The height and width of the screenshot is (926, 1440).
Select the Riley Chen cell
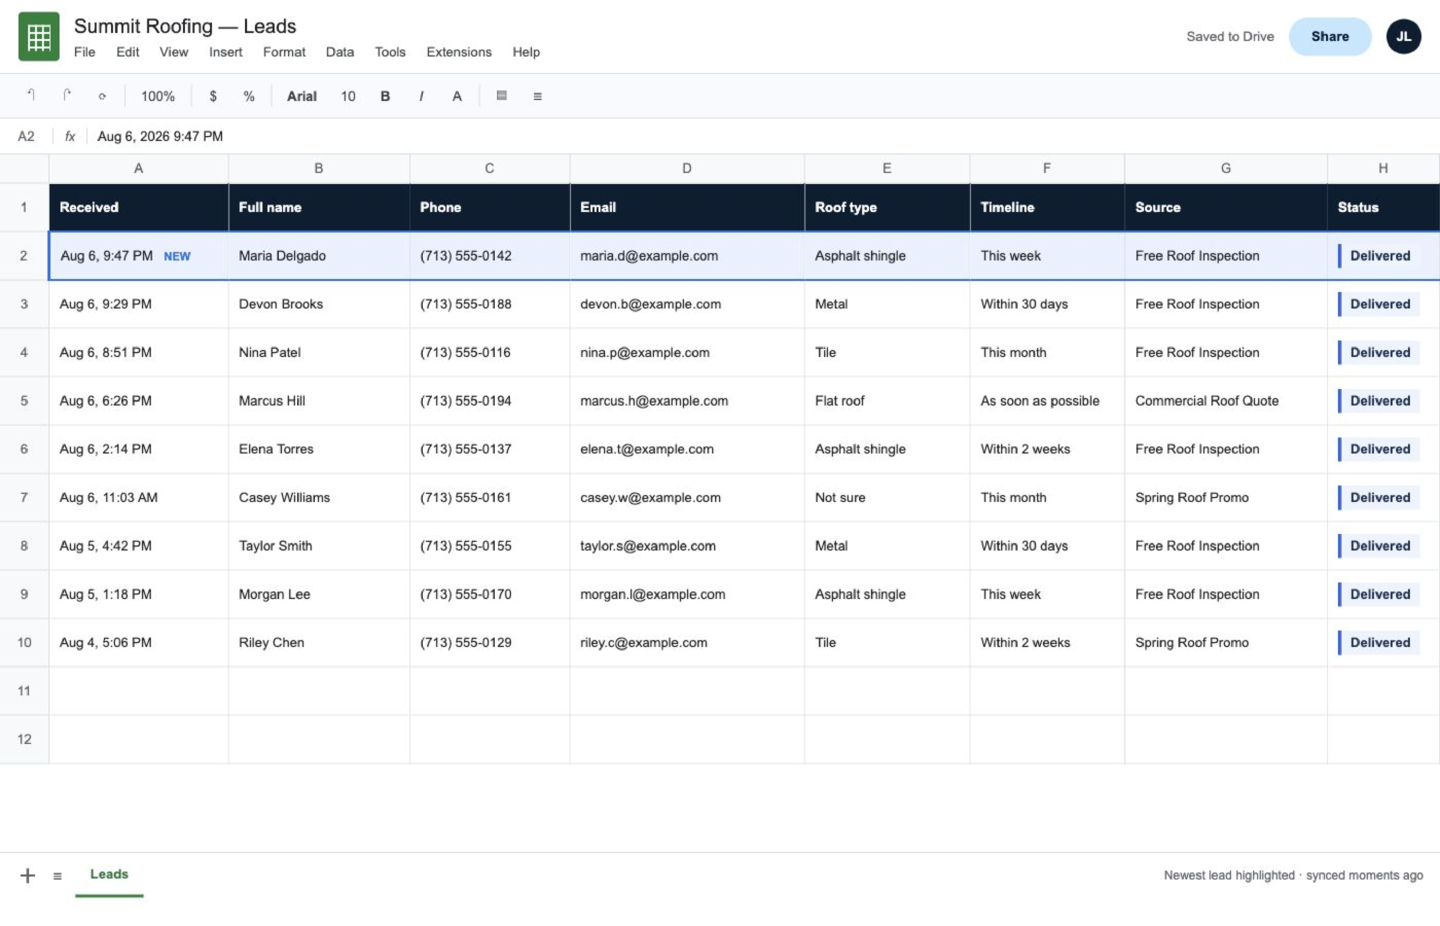319,642
